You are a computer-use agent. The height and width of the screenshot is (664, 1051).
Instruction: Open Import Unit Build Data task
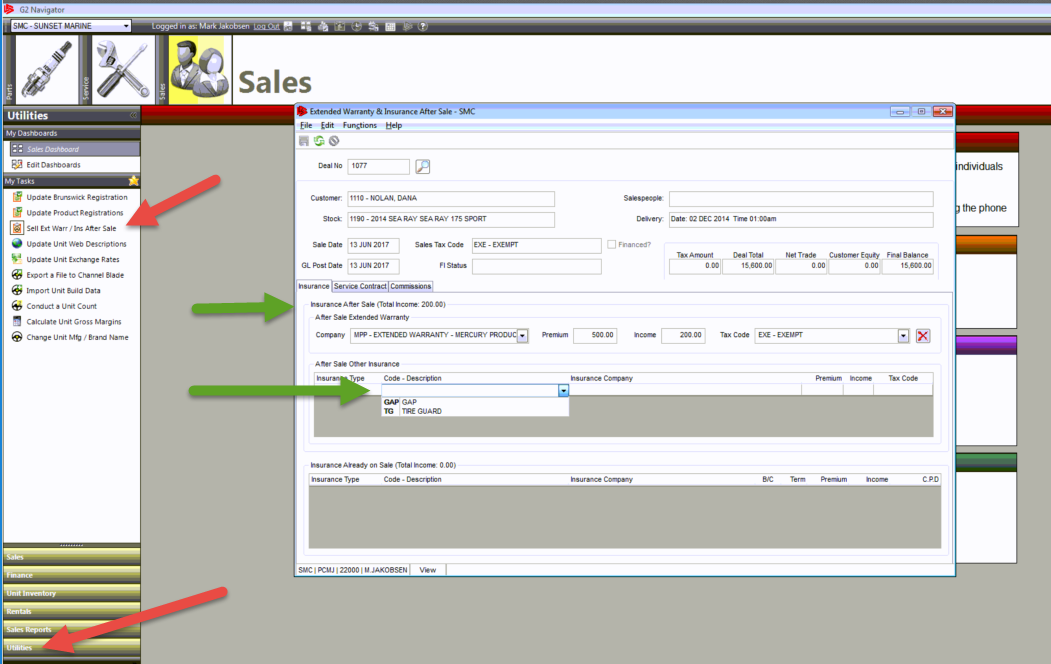pos(63,290)
